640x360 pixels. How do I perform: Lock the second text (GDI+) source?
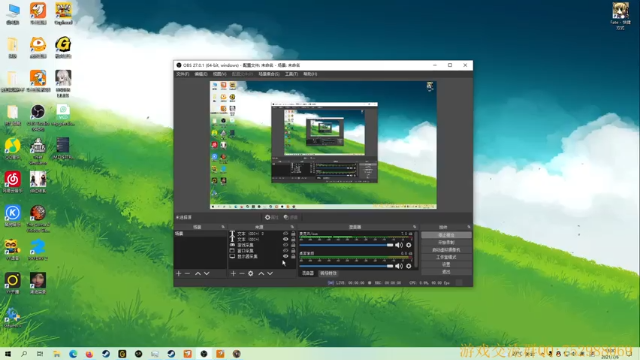click(293, 239)
